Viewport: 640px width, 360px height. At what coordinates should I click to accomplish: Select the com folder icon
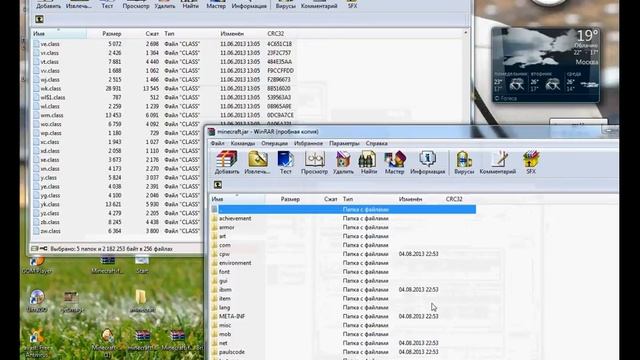(215, 245)
